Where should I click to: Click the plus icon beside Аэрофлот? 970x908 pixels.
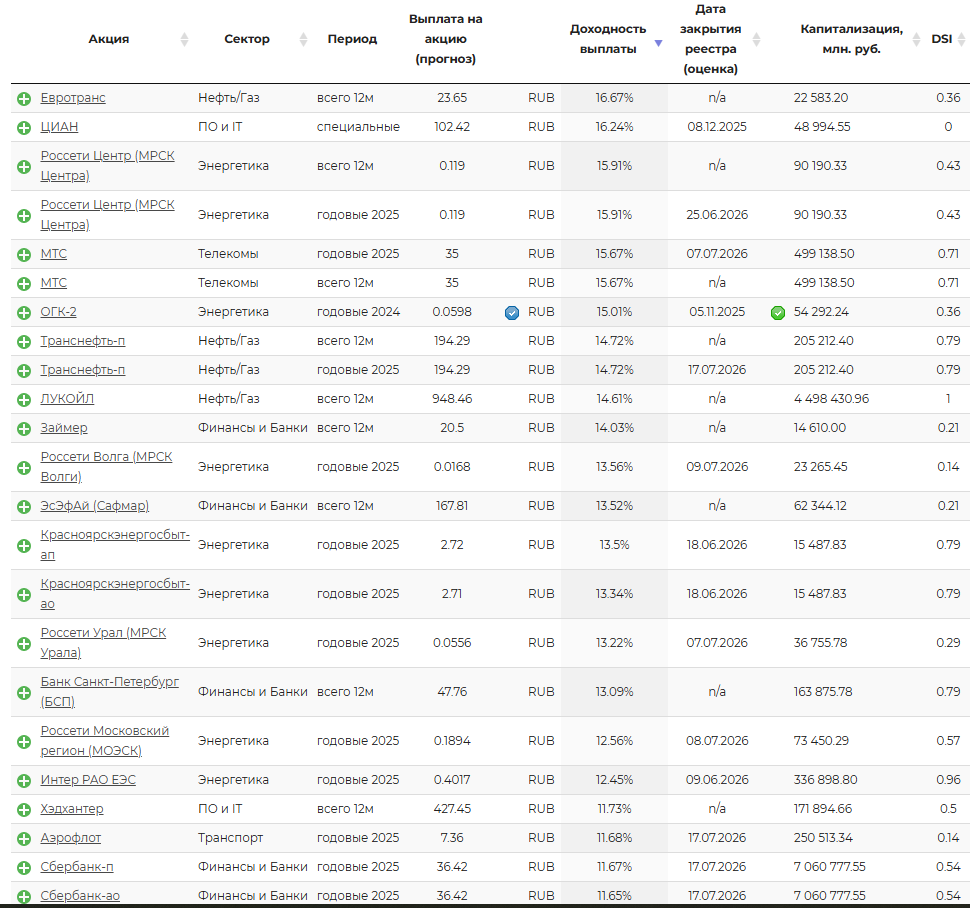(24, 839)
